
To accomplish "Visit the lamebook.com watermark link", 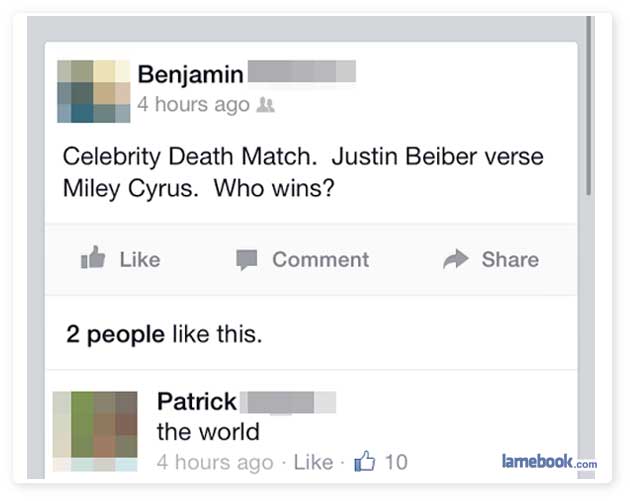I will [x=548, y=461].
